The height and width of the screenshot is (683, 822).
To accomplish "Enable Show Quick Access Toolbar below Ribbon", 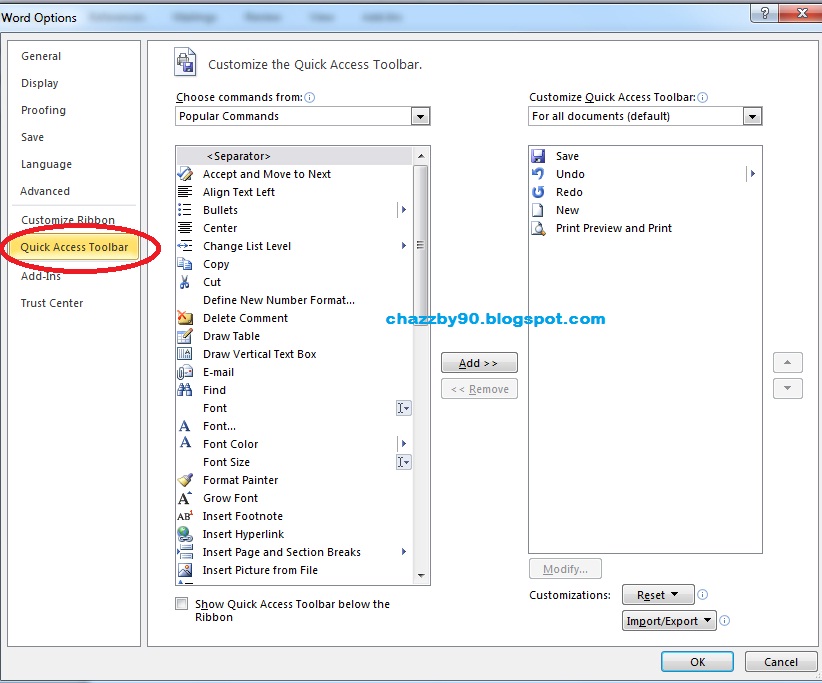I will [181, 604].
